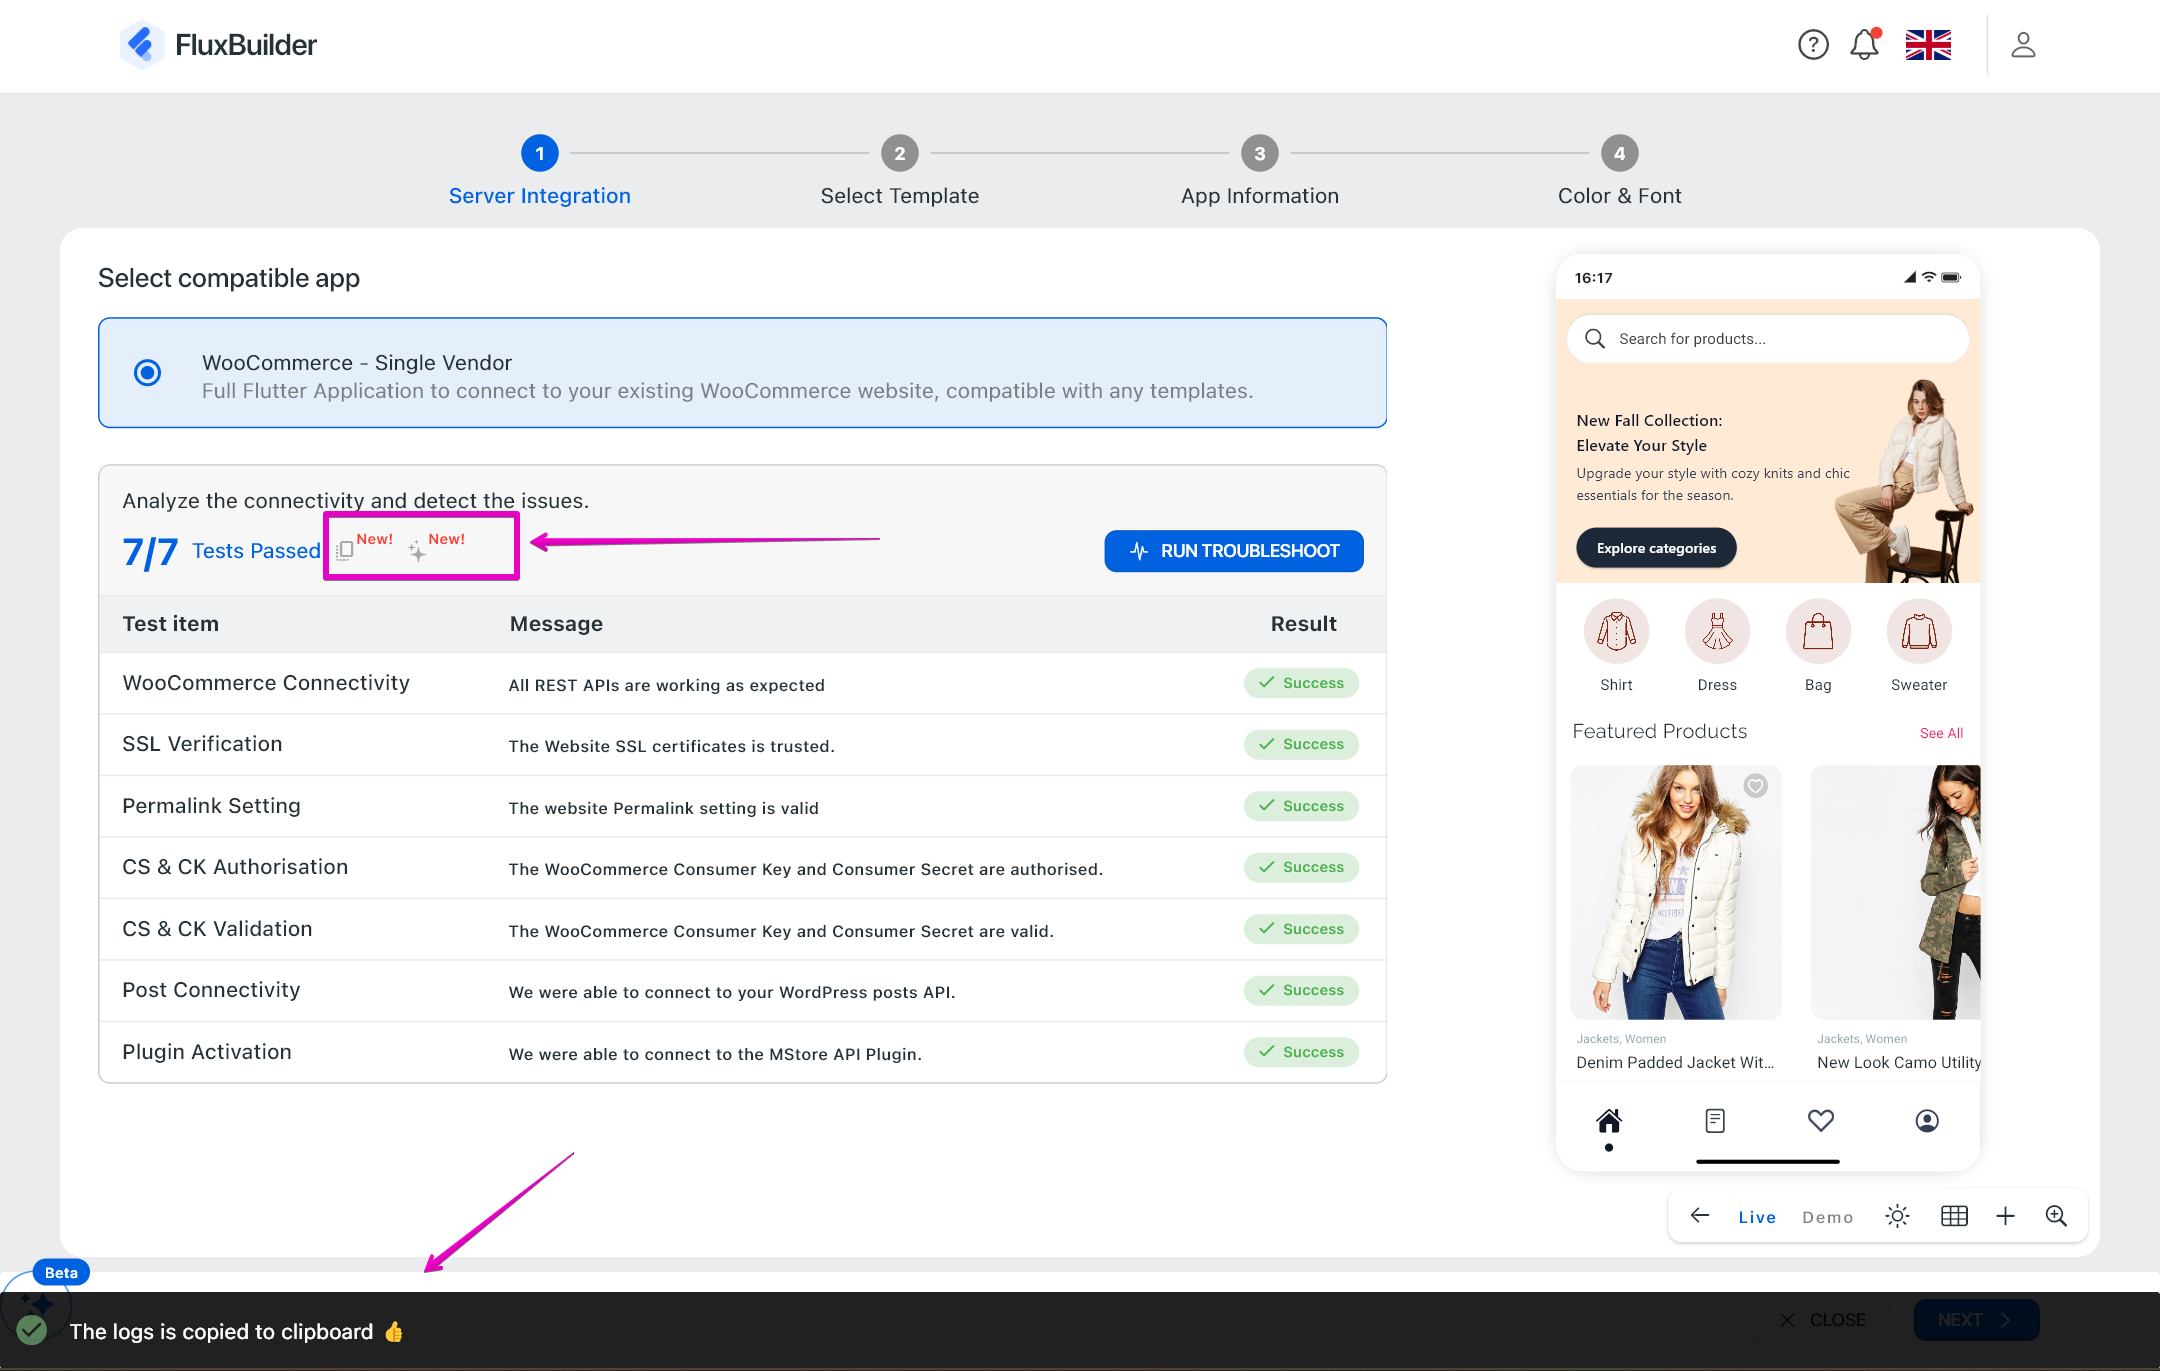This screenshot has width=2160, height=1371.
Task: Switch preview to Live mode
Action: (1757, 1217)
